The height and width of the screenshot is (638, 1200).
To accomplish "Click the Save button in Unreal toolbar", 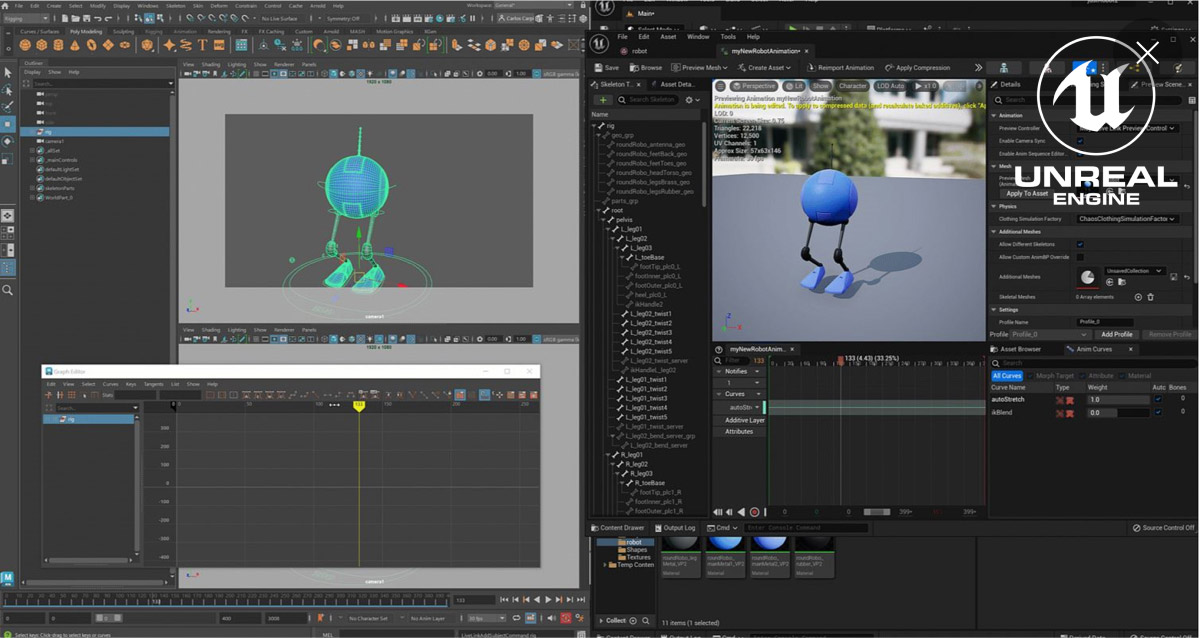I will pos(607,68).
